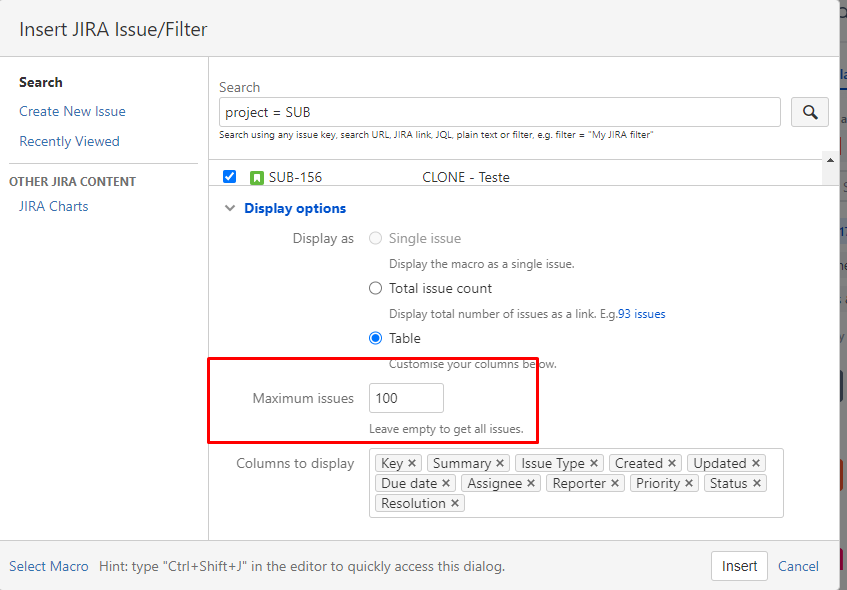Image resolution: width=847 pixels, height=590 pixels.
Task: Select the Total issue count radio option
Action: tap(375, 288)
